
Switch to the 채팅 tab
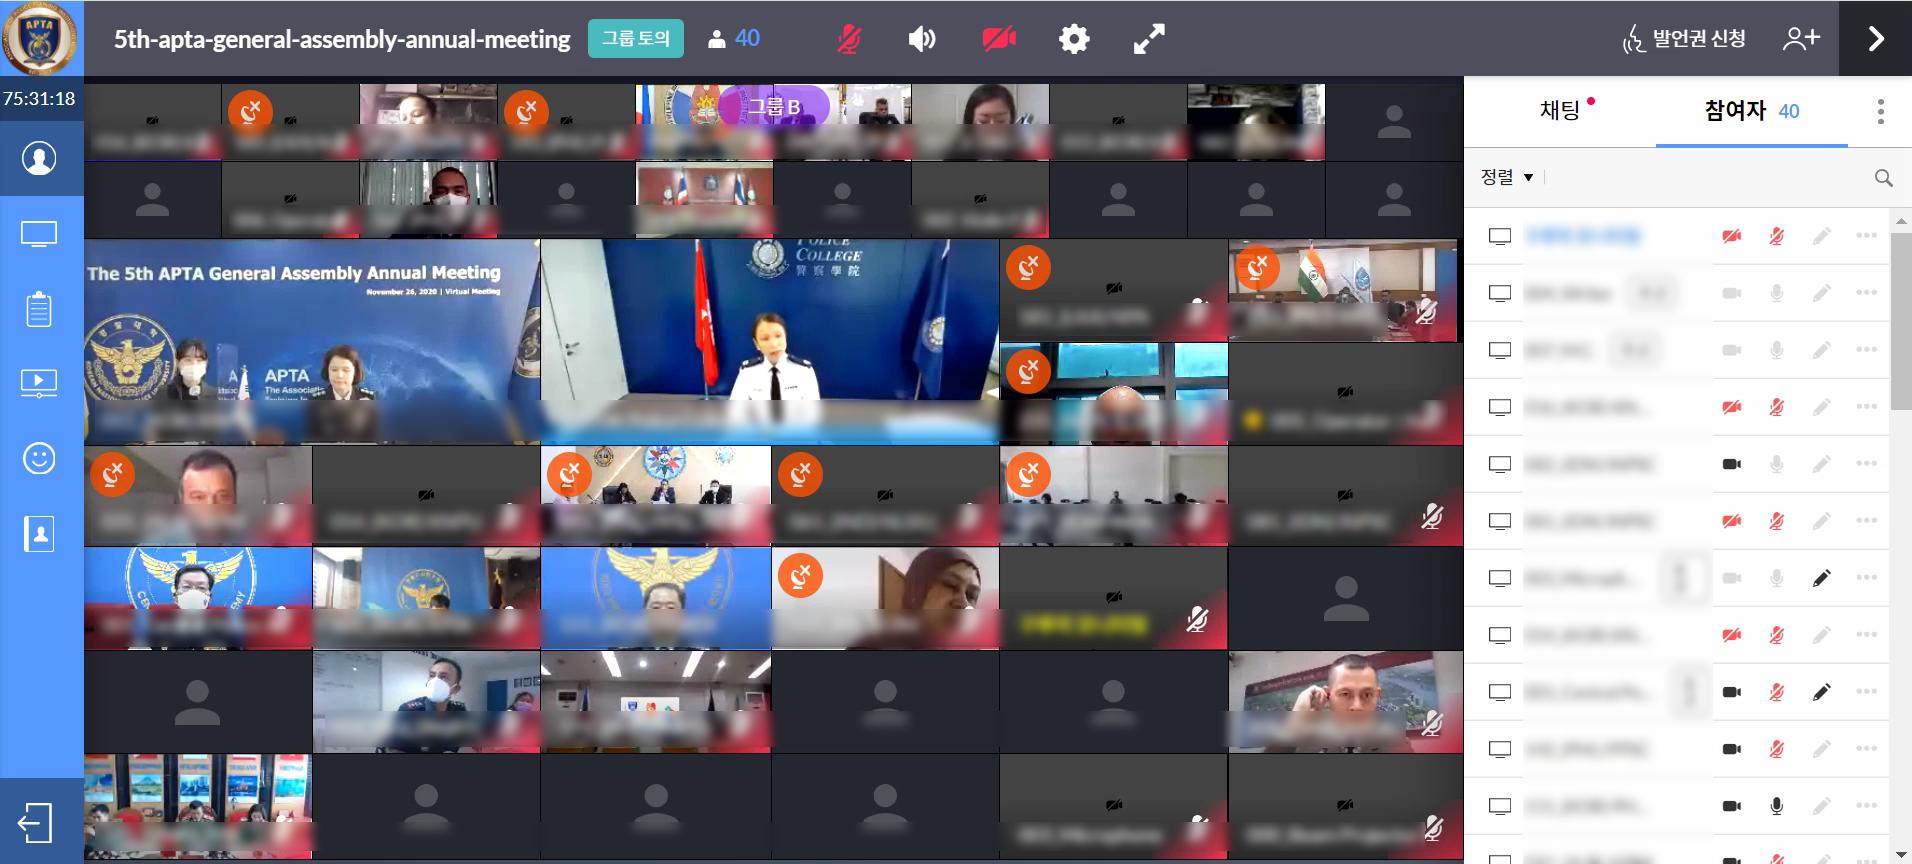[x=1560, y=110]
